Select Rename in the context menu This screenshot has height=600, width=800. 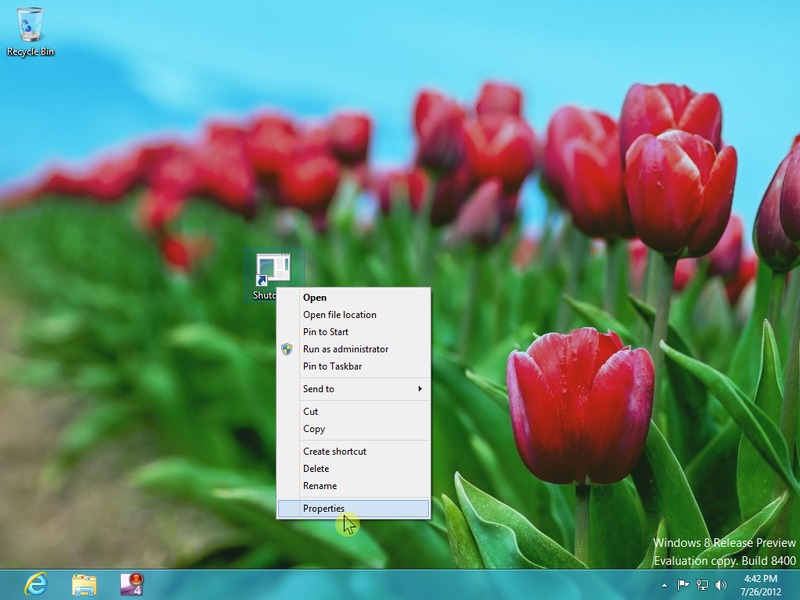point(353,486)
